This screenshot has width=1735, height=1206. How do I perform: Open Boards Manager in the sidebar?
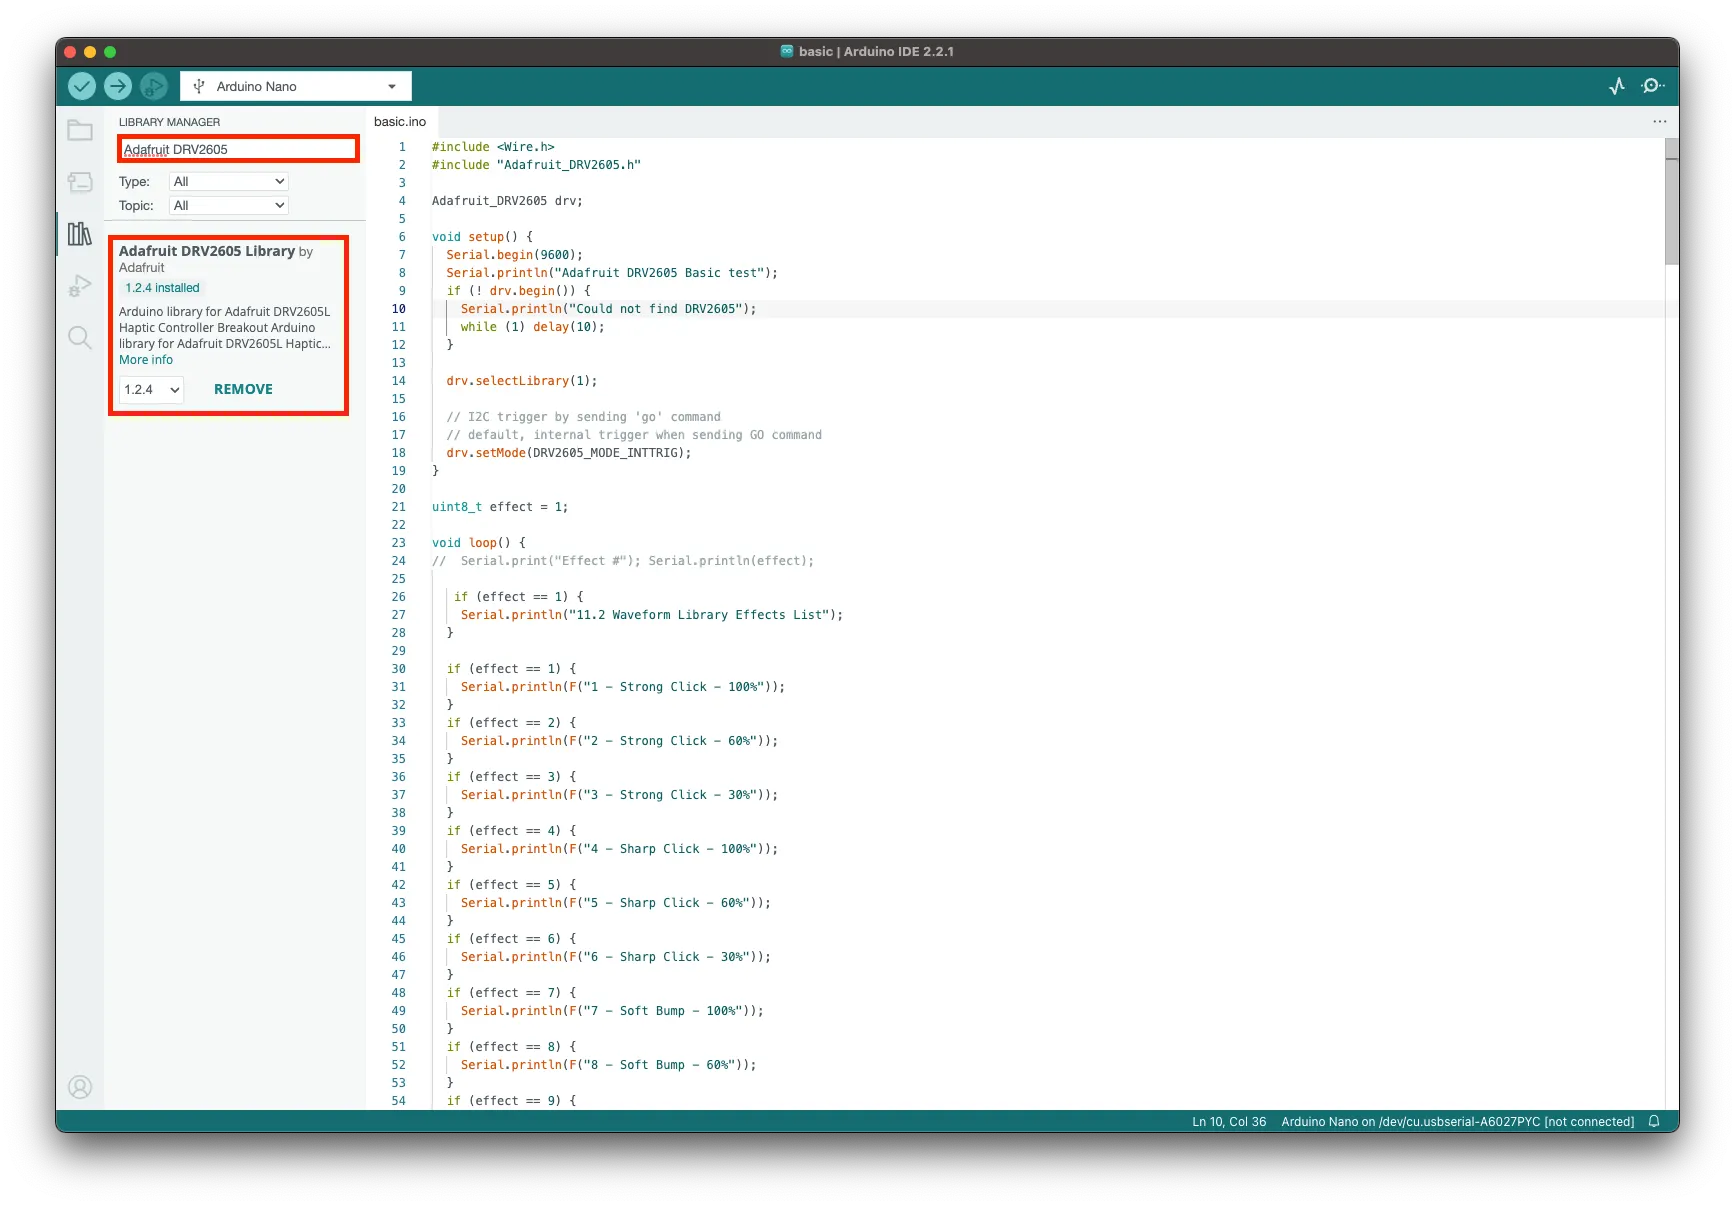click(x=80, y=182)
